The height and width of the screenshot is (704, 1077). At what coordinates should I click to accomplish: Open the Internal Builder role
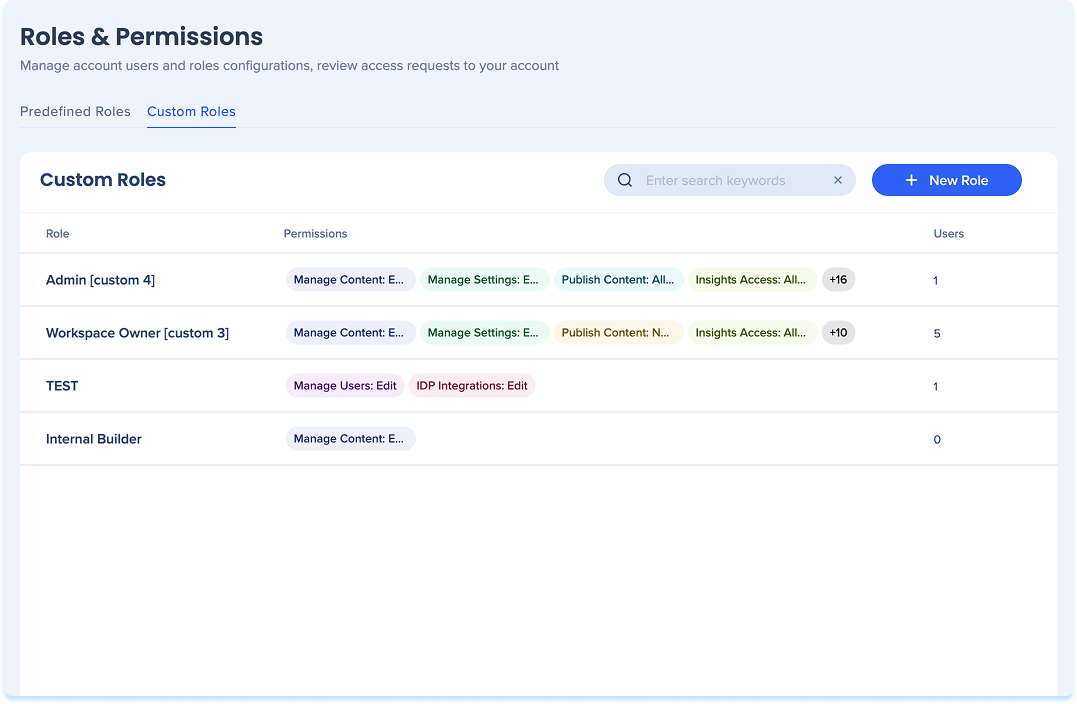click(94, 439)
